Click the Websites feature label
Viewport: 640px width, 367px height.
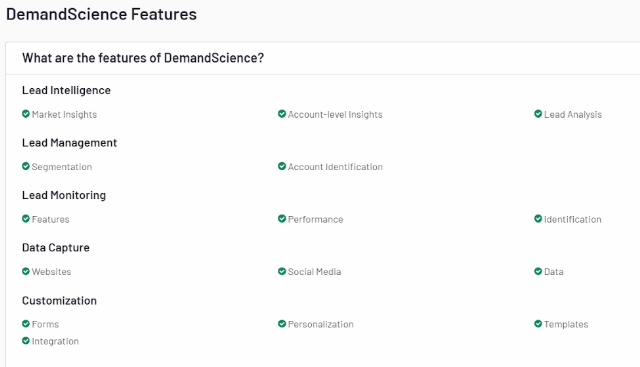pos(51,272)
